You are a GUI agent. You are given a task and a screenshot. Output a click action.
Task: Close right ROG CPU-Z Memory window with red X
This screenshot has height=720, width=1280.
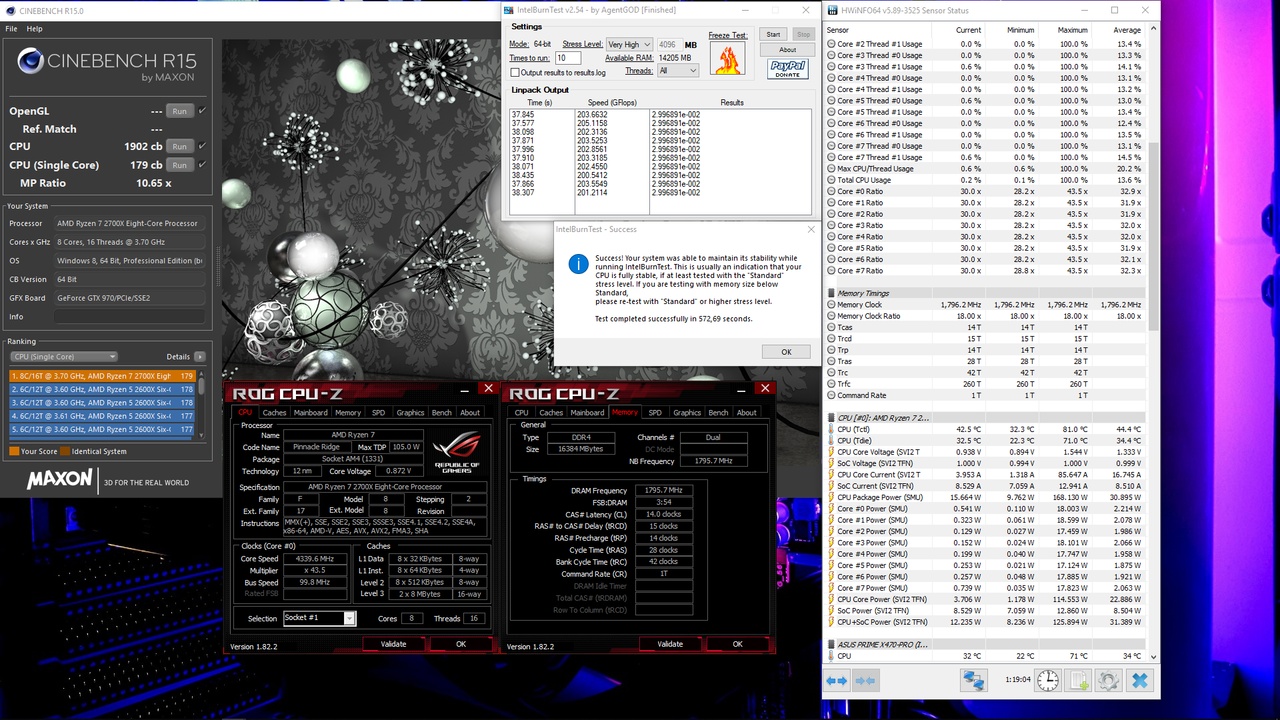[x=764, y=388]
